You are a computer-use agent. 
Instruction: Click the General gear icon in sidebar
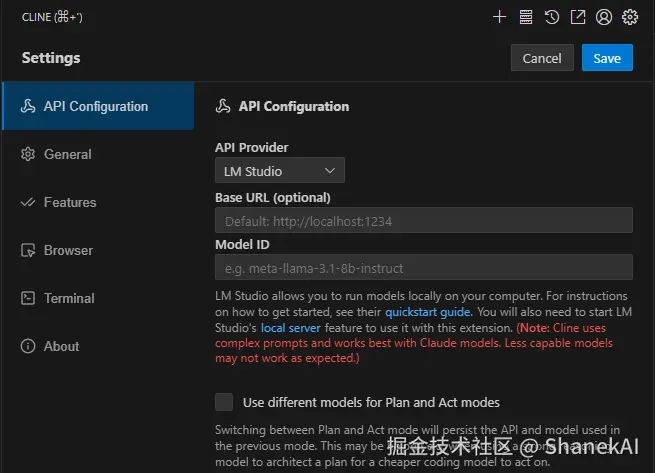tap(28, 154)
